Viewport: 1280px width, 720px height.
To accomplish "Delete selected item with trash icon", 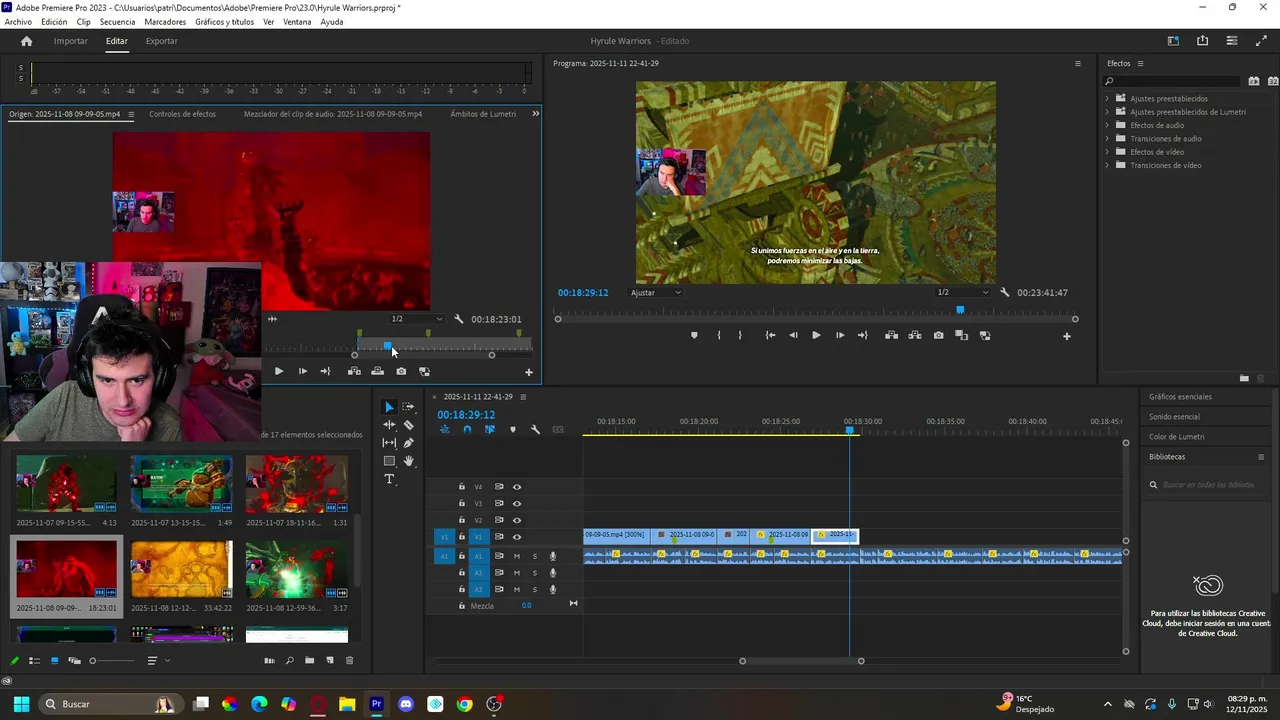I will pos(349,661).
